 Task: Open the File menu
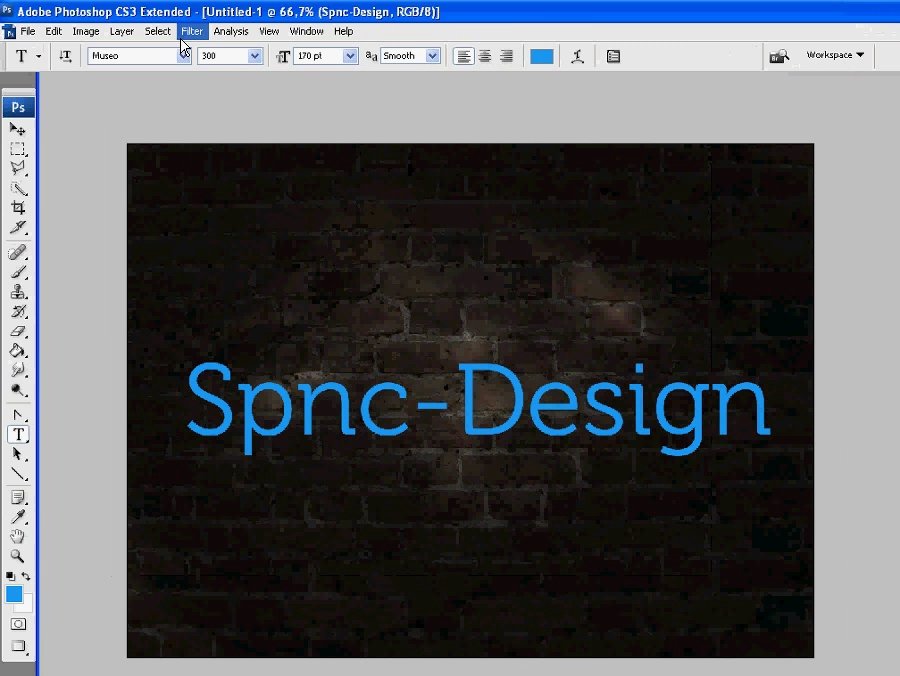tap(28, 32)
